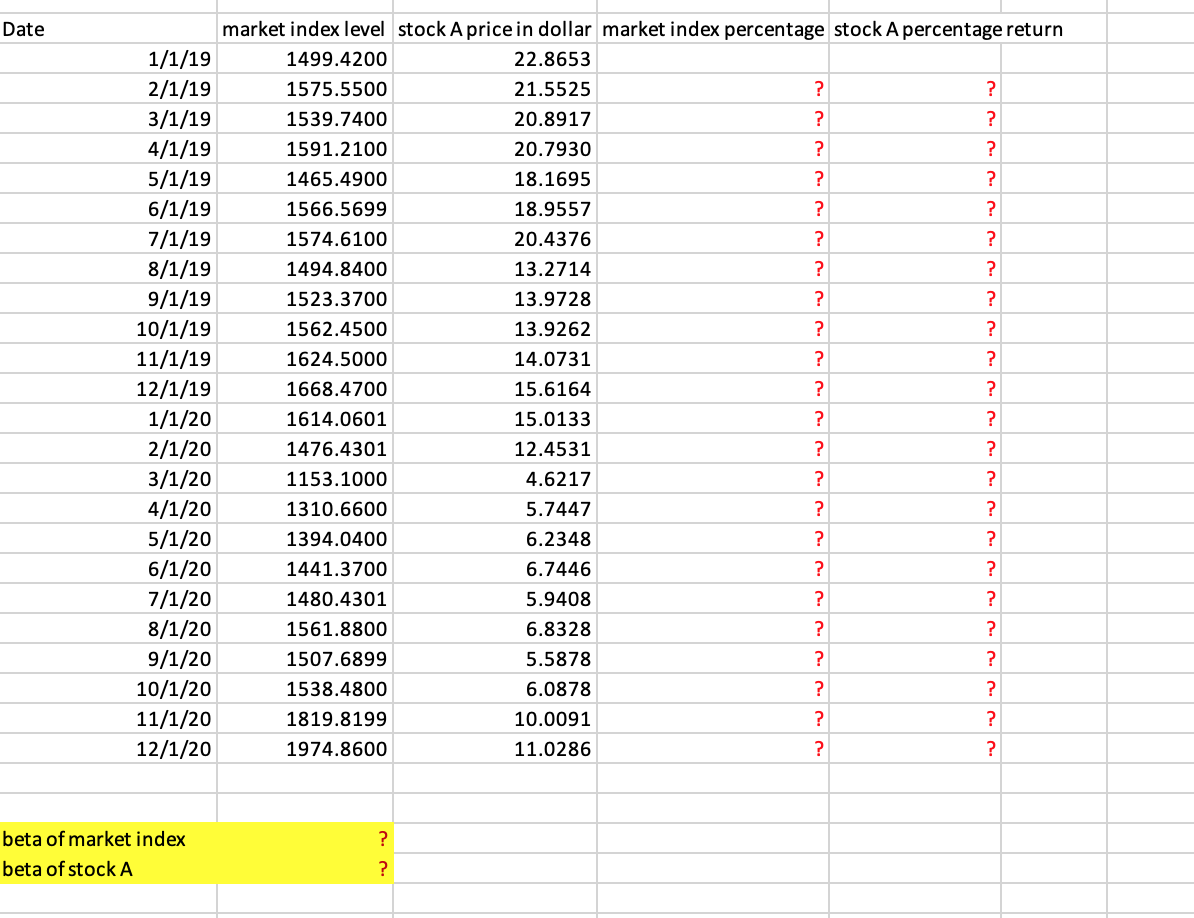The height and width of the screenshot is (918, 1194).
Task: Click the date cell 10/1/20
Action: pyautogui.click(x=108, y=689)
